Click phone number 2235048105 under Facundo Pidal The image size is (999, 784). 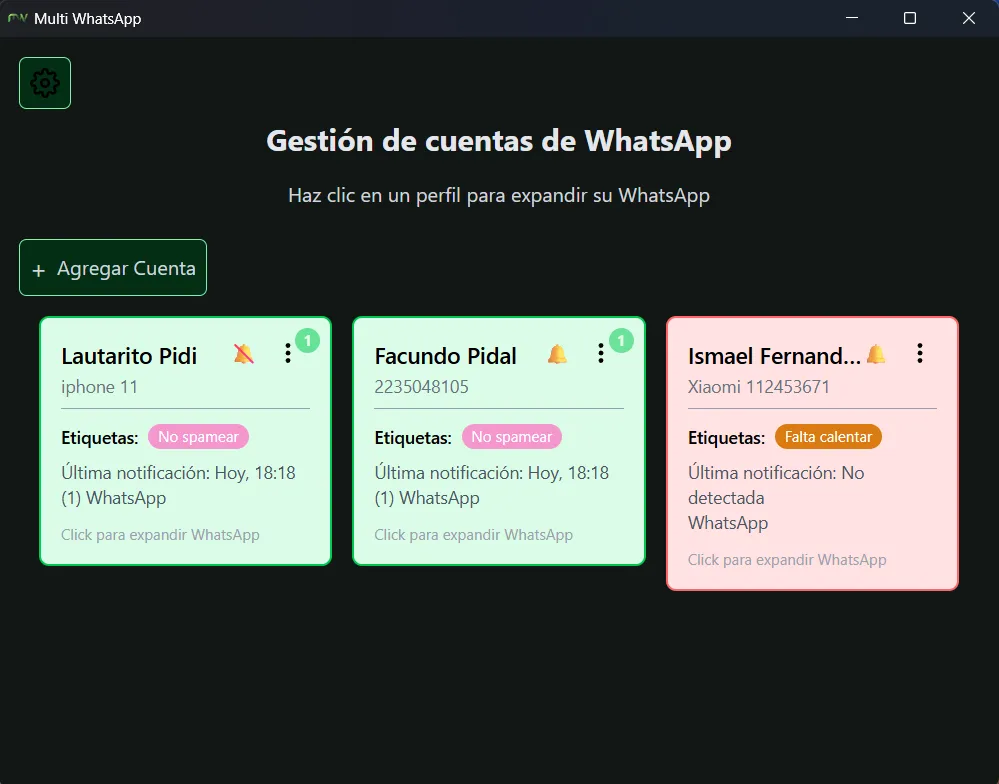pyautogui.click(x=422, y=387)
